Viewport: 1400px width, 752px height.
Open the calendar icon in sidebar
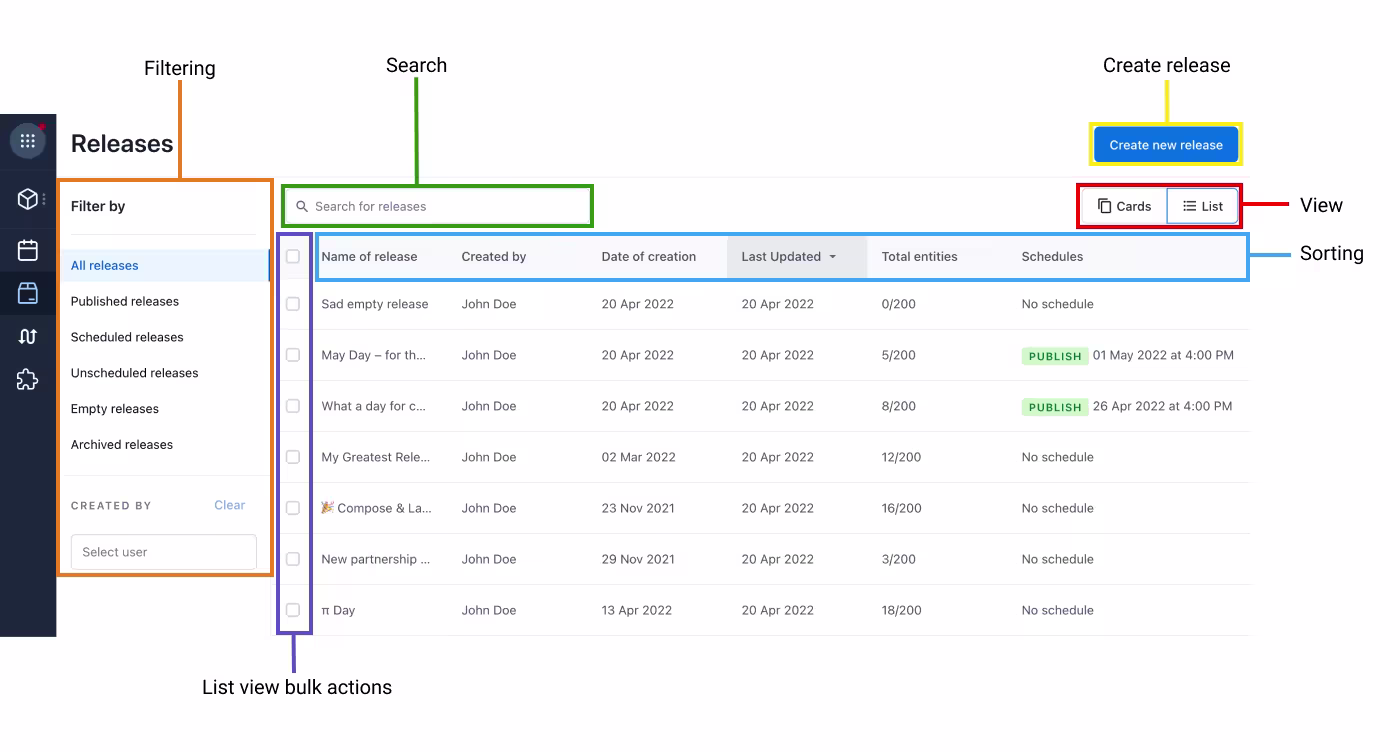click(28, 250)
